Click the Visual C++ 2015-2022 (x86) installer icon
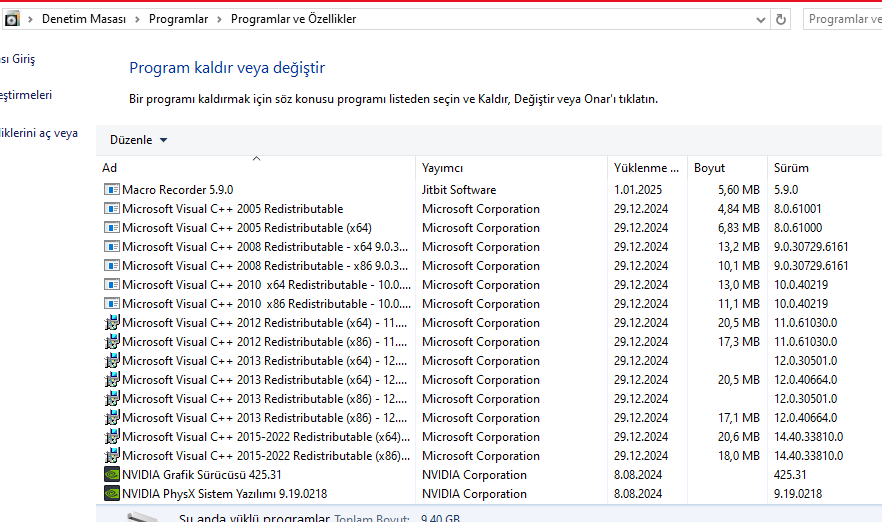The height and width of the screenshot is (522, 882). (x=112, y=456)
